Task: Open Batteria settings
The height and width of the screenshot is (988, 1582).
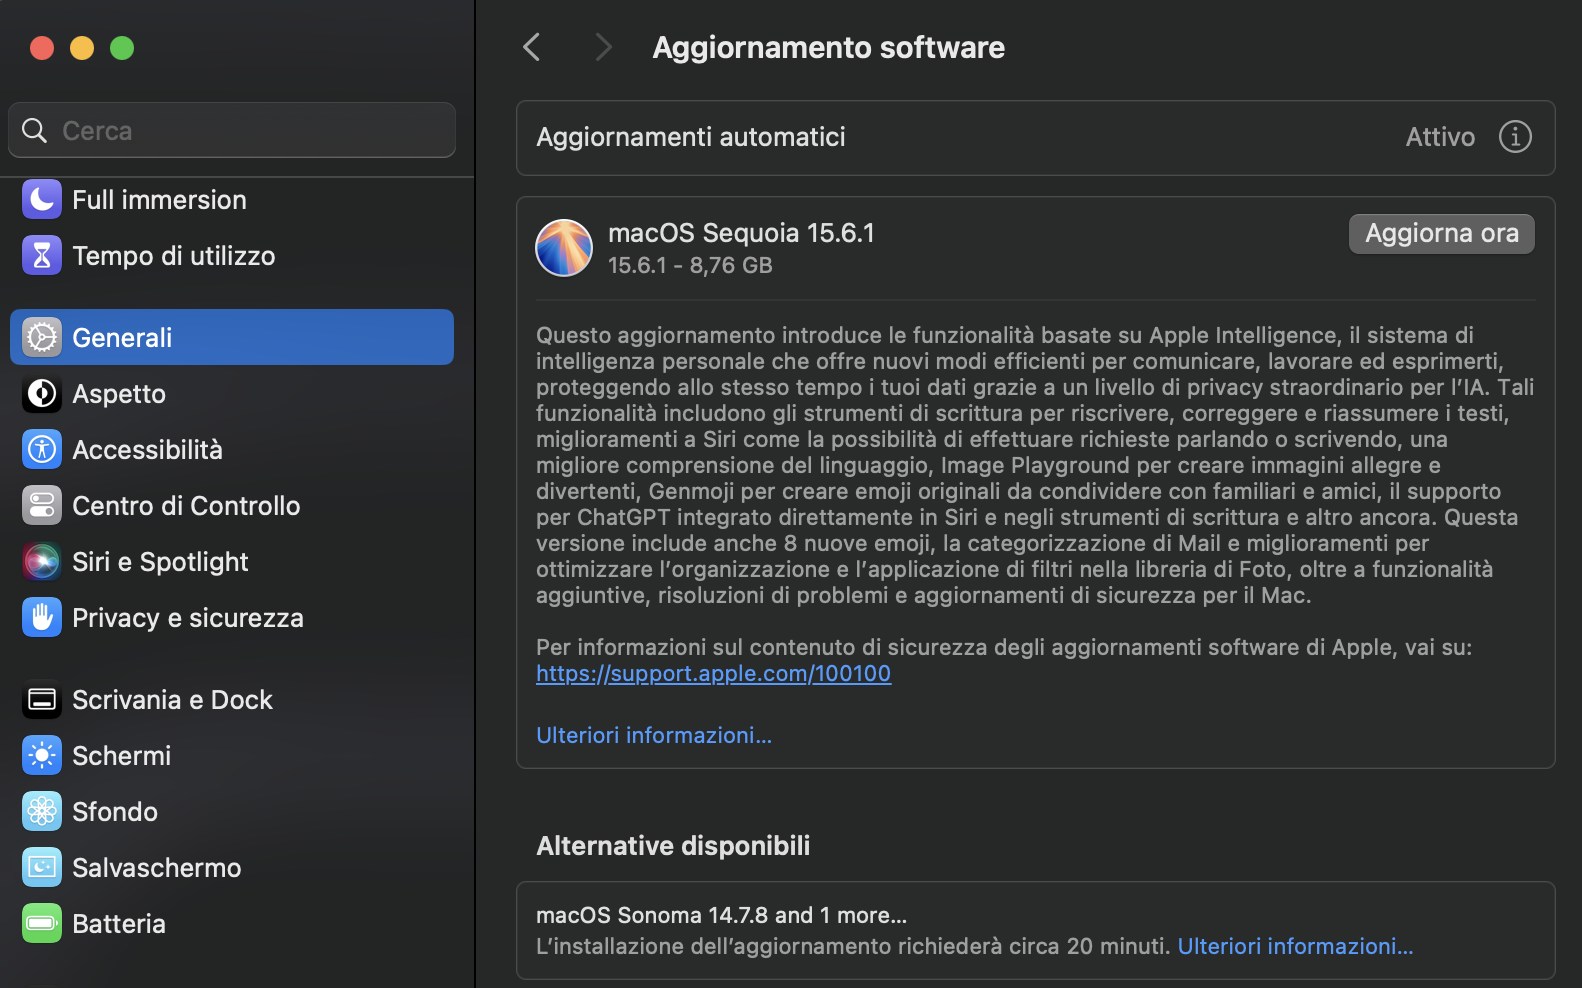Action: pyautogui.click(x=232, y=924)
